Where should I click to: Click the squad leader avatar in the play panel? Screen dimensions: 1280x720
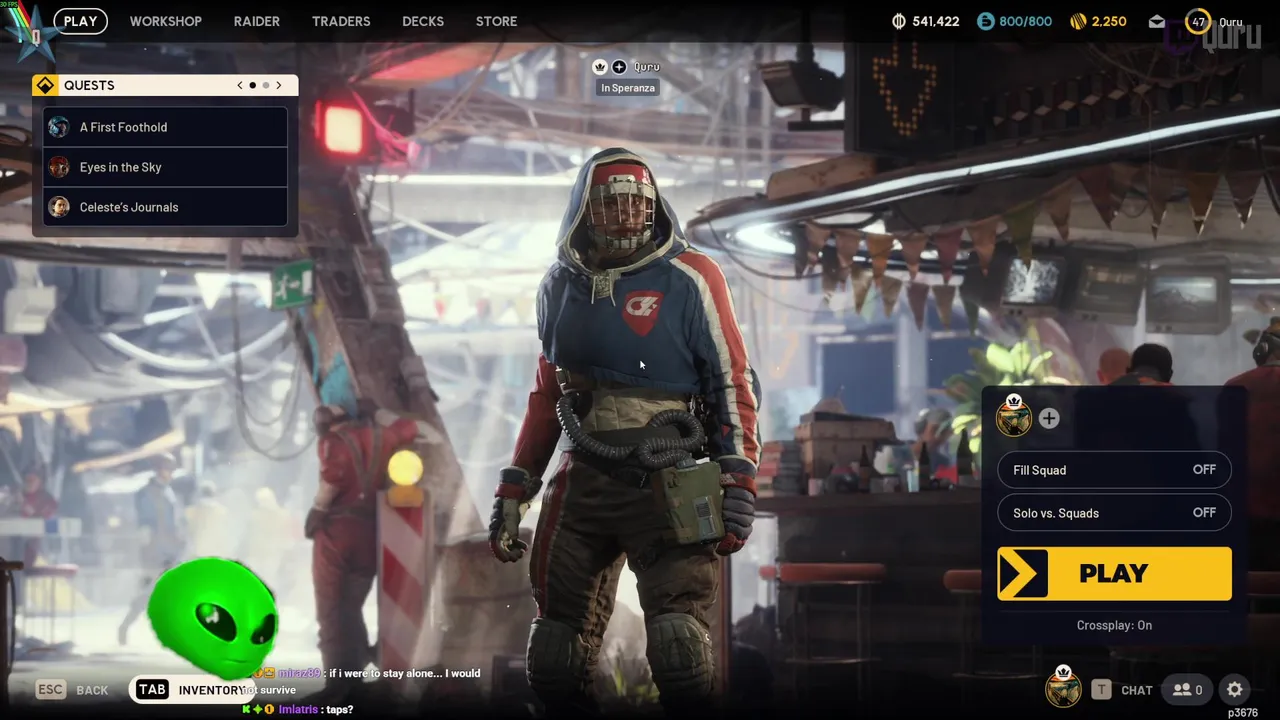(1014, 416)
